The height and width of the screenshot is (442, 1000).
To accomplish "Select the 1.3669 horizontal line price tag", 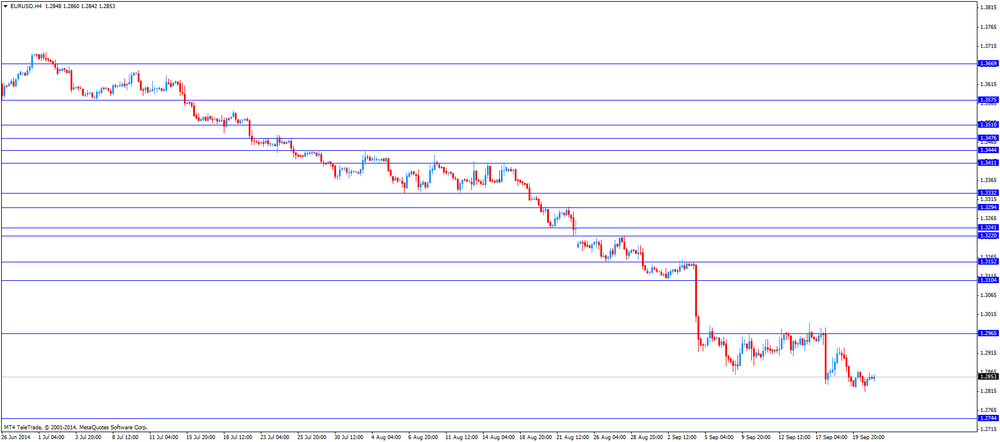I will click(988, 64).
